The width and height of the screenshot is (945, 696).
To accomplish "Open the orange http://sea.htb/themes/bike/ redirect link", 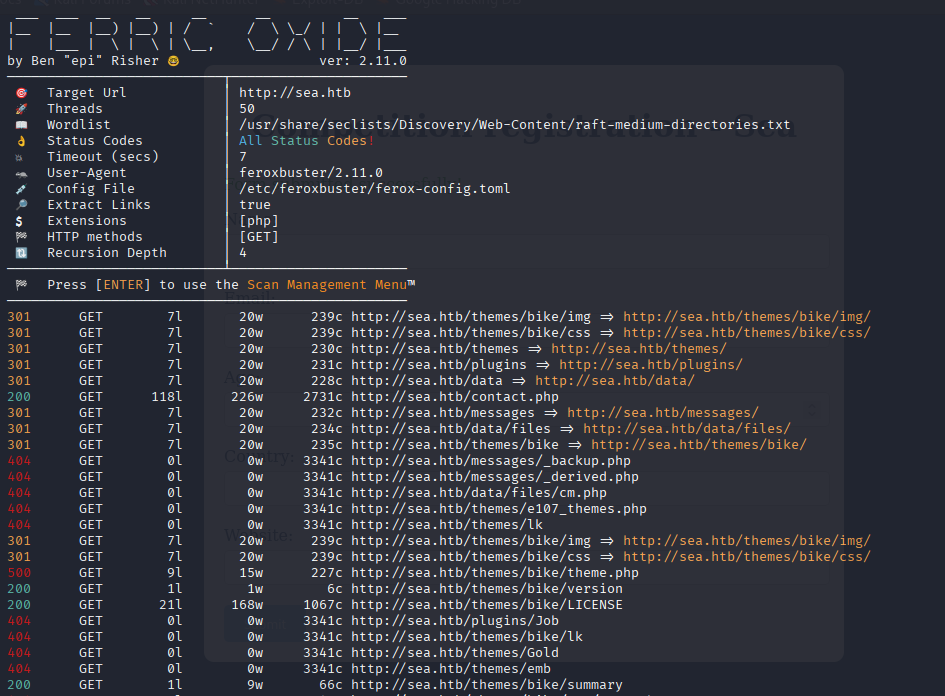I will point(699,445).
